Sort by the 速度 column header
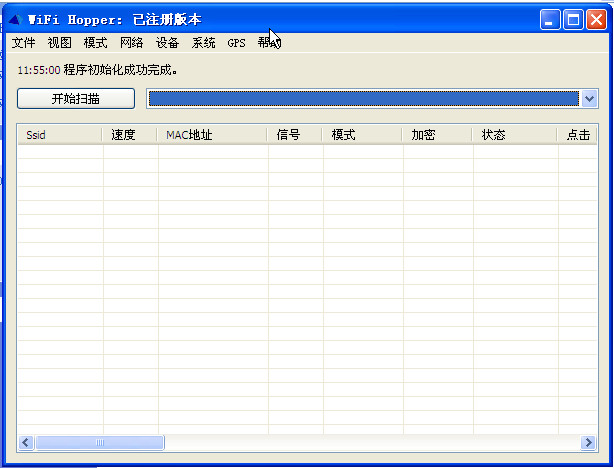Image resolution: width=614 pixels, height=468 pixels. [x=130, y=135]
